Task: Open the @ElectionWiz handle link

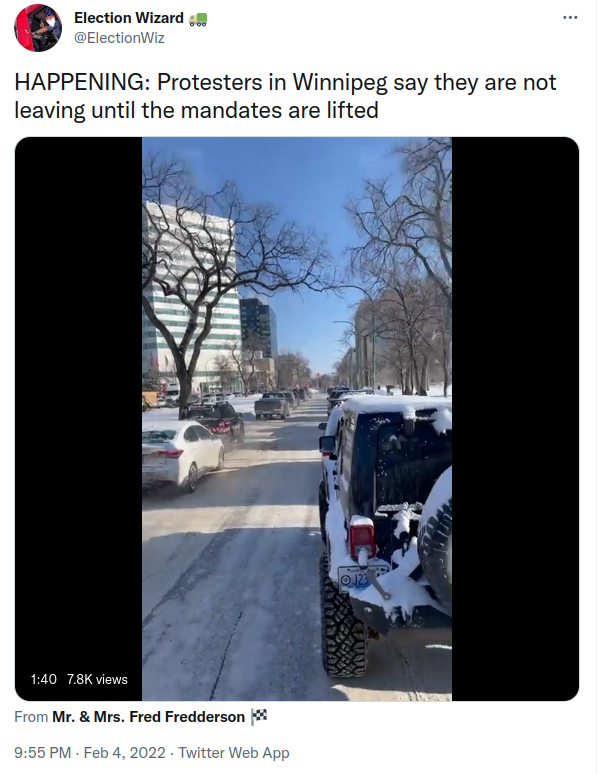Action: click(119, 38)
